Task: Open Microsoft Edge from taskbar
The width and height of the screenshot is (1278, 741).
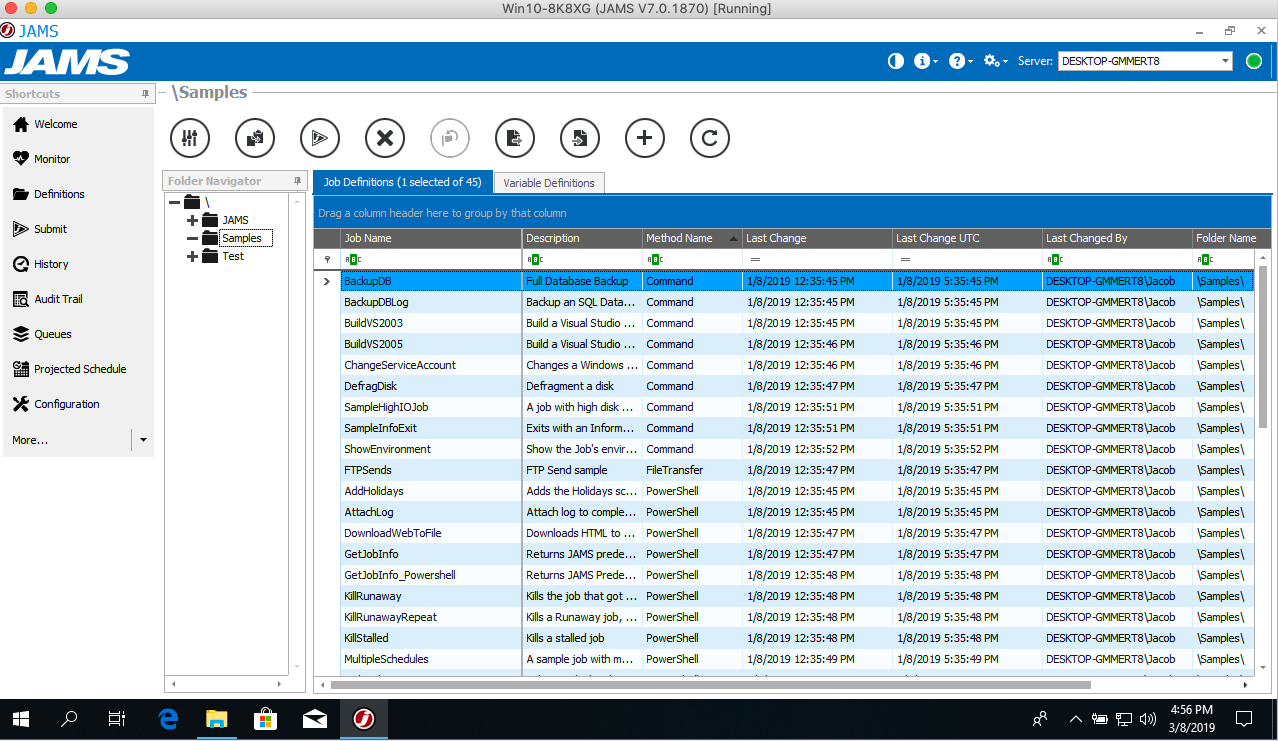Action: (168, 718)
